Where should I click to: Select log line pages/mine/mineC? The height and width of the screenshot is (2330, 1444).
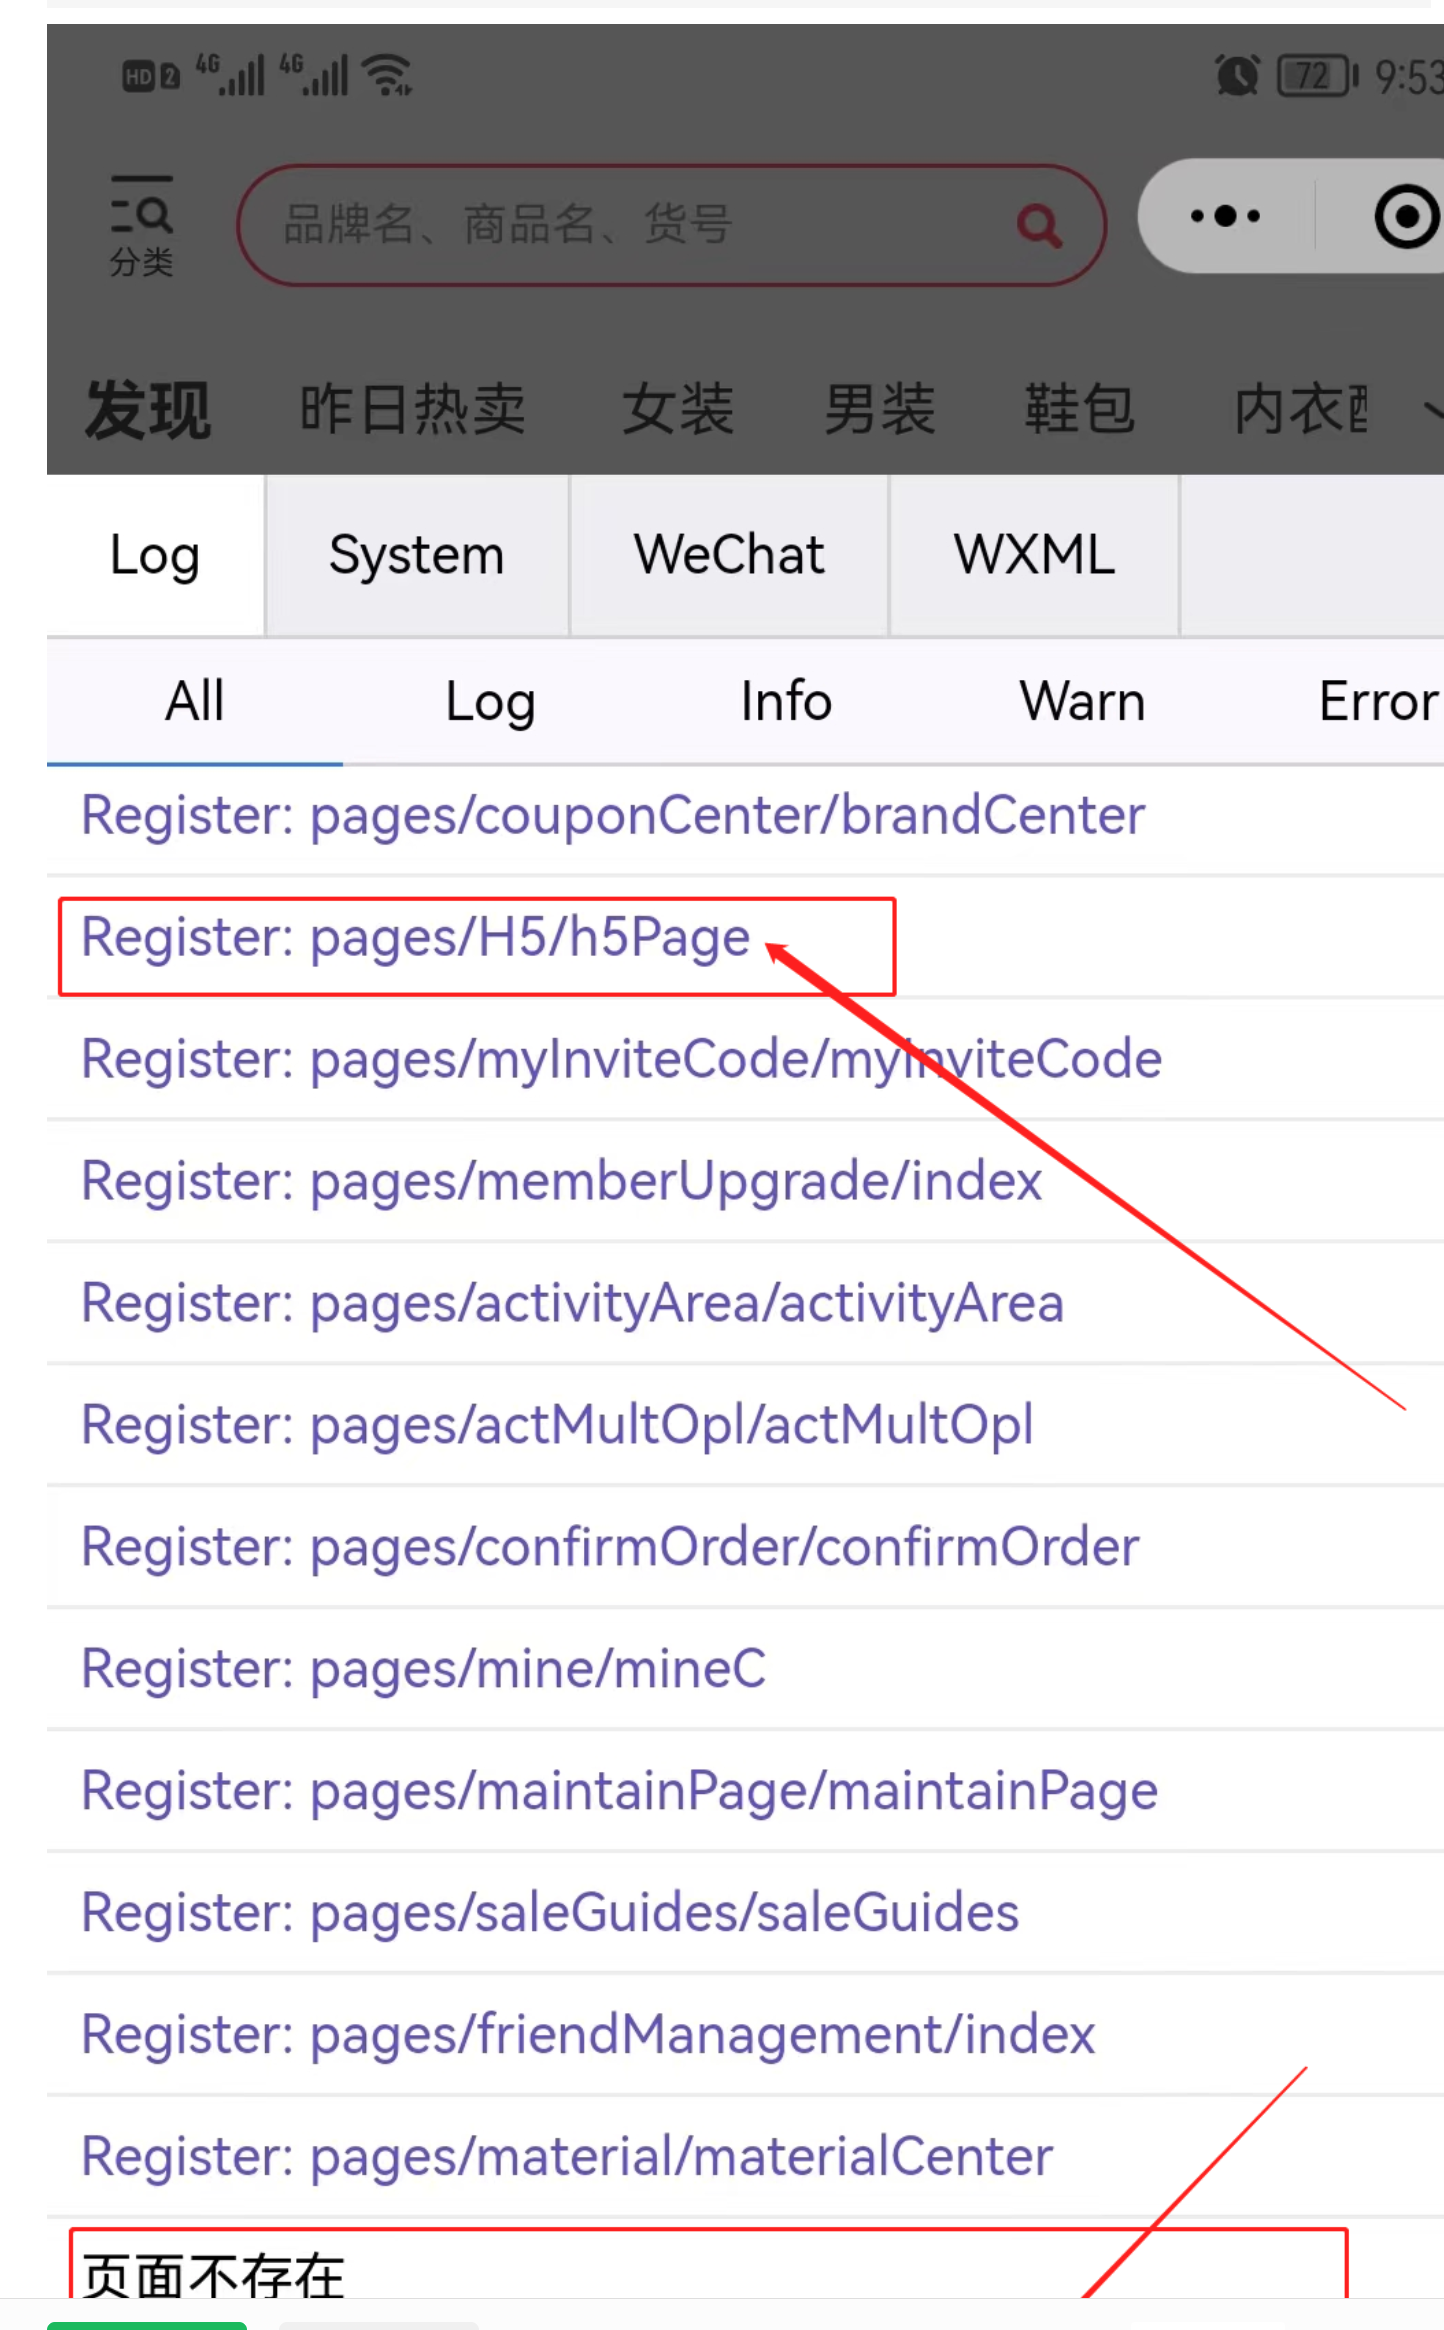(x=745, y=1670)
